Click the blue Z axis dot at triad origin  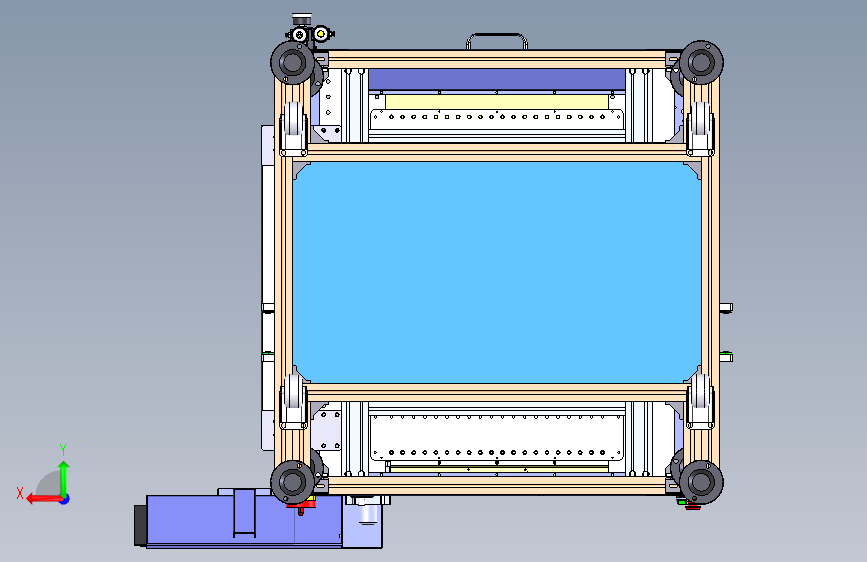click(65, 499)
